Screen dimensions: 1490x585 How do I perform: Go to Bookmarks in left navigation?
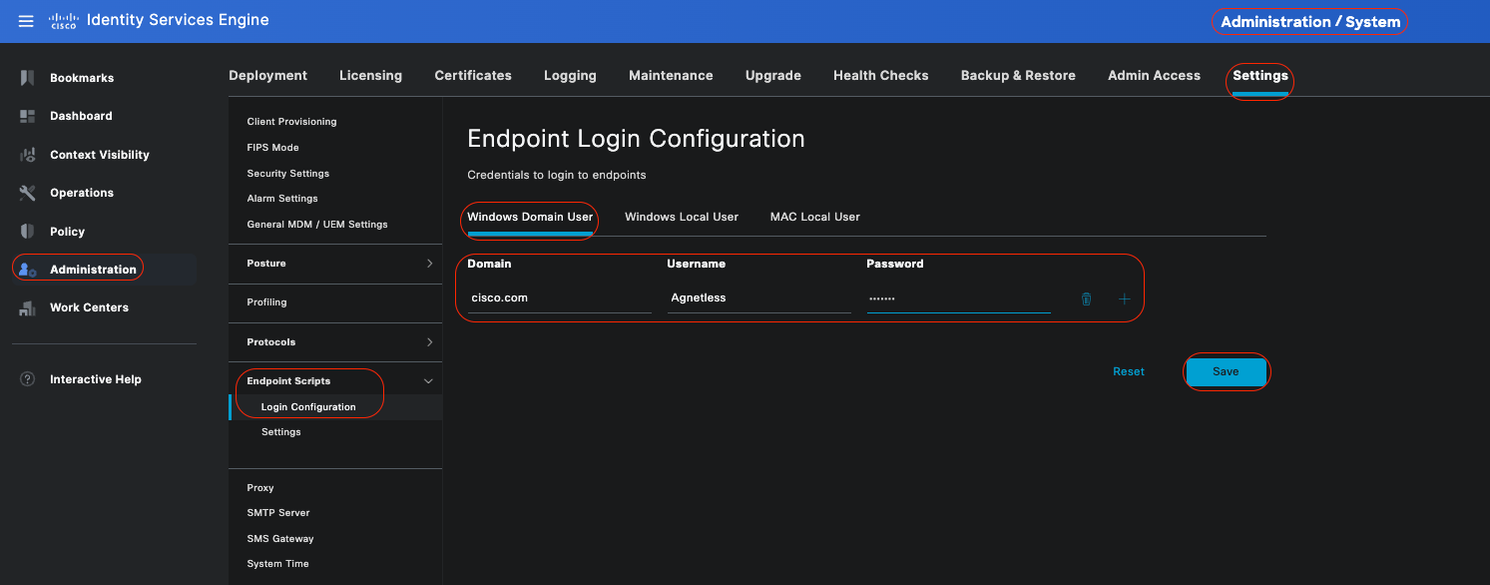coord(82,78)
